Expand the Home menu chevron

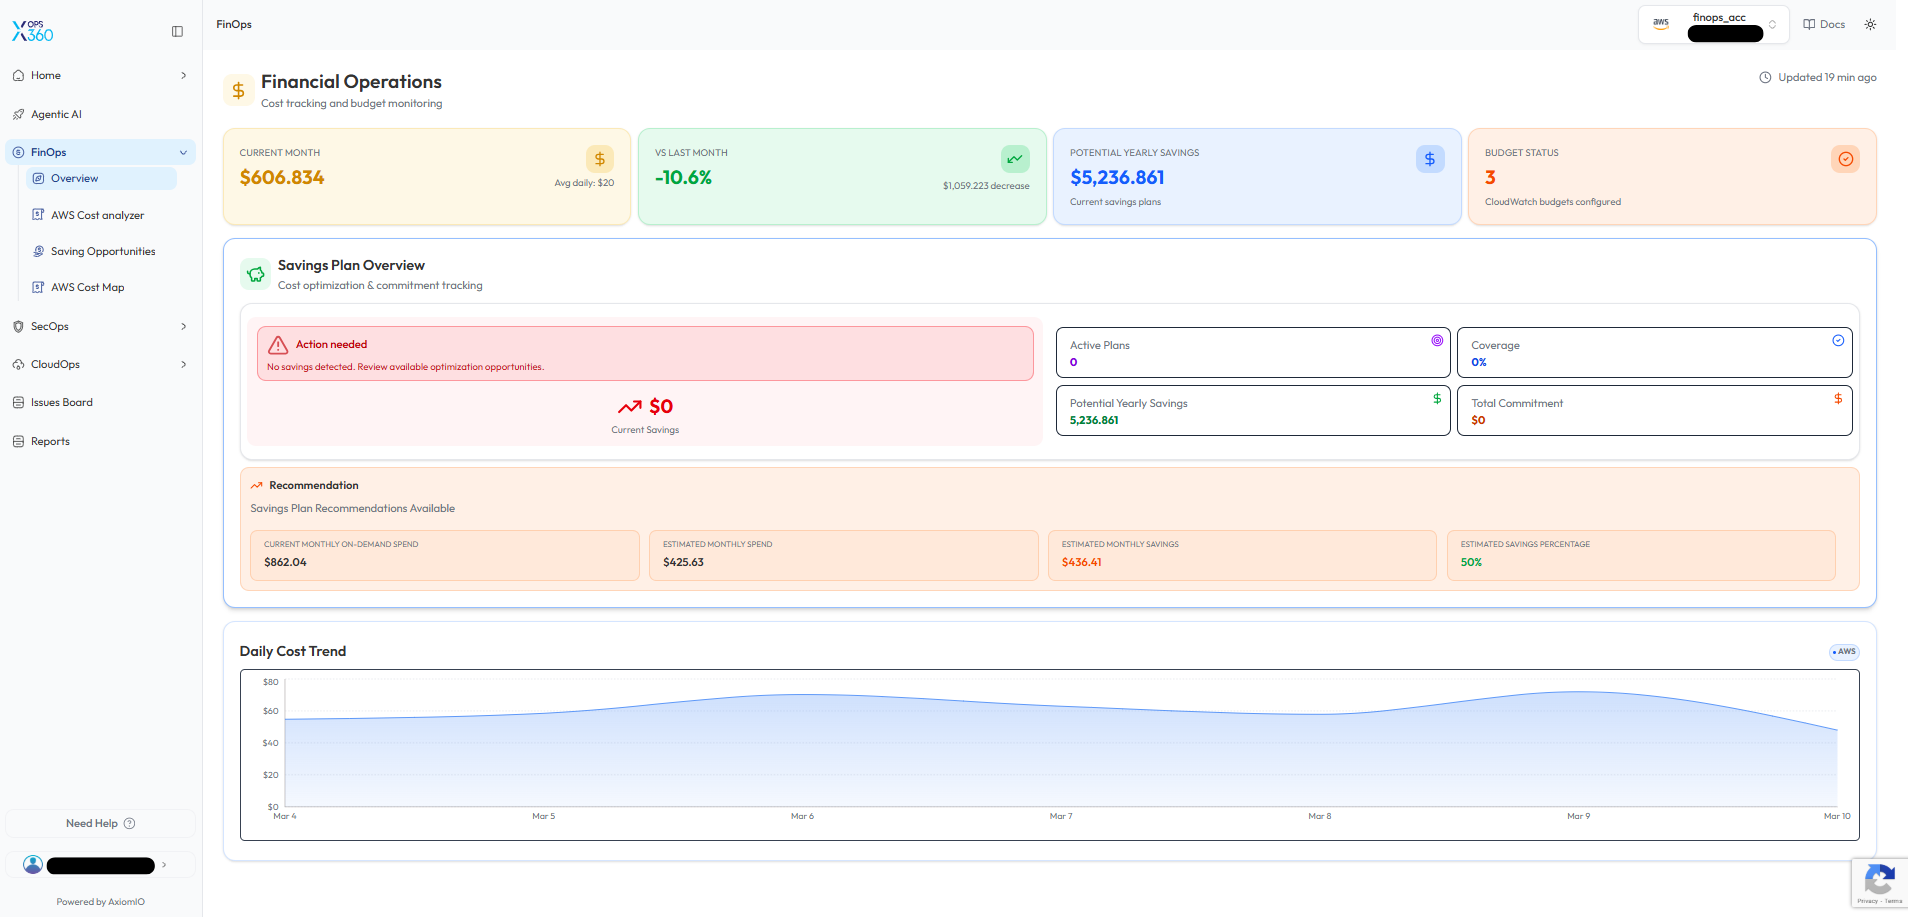click(x=183, y=76)
